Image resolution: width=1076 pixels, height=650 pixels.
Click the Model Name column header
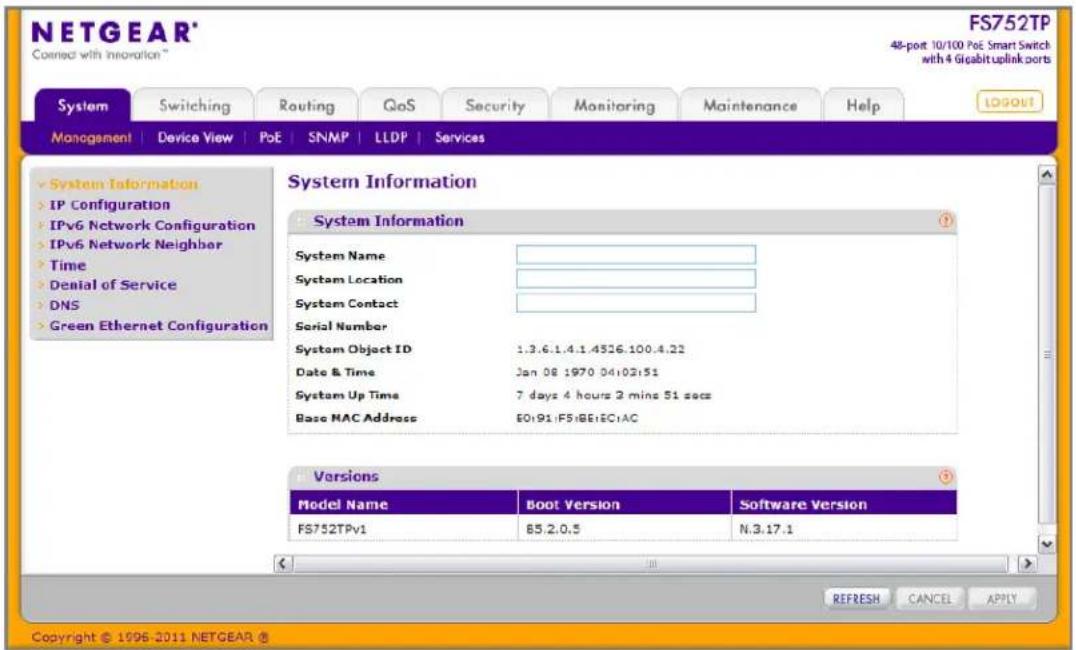click(404, 504)
